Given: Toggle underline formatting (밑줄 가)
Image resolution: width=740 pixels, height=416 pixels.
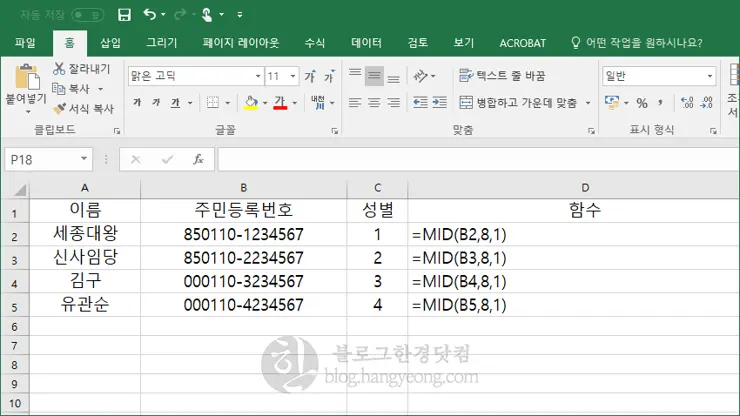Looking at the screenshot, I should (x=176, y=102).
